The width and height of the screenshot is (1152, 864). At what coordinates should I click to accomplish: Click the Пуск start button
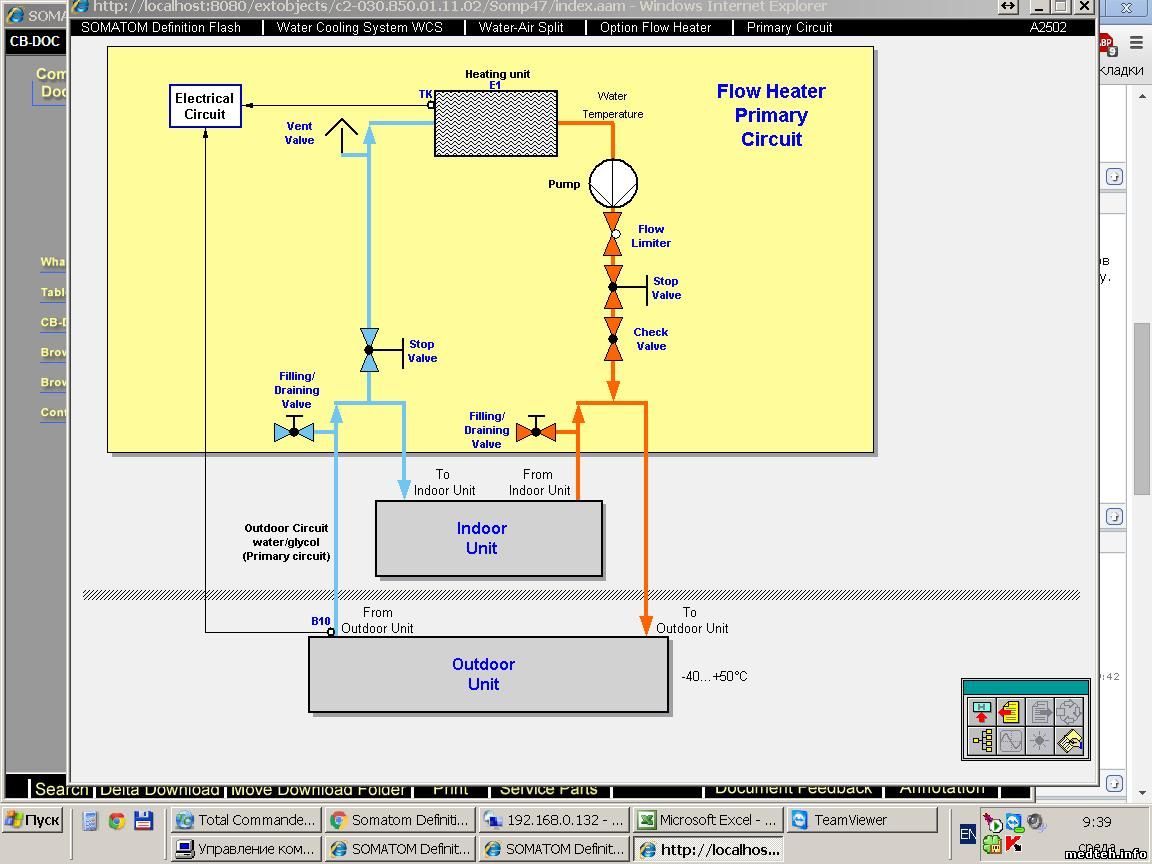(33, 820)
